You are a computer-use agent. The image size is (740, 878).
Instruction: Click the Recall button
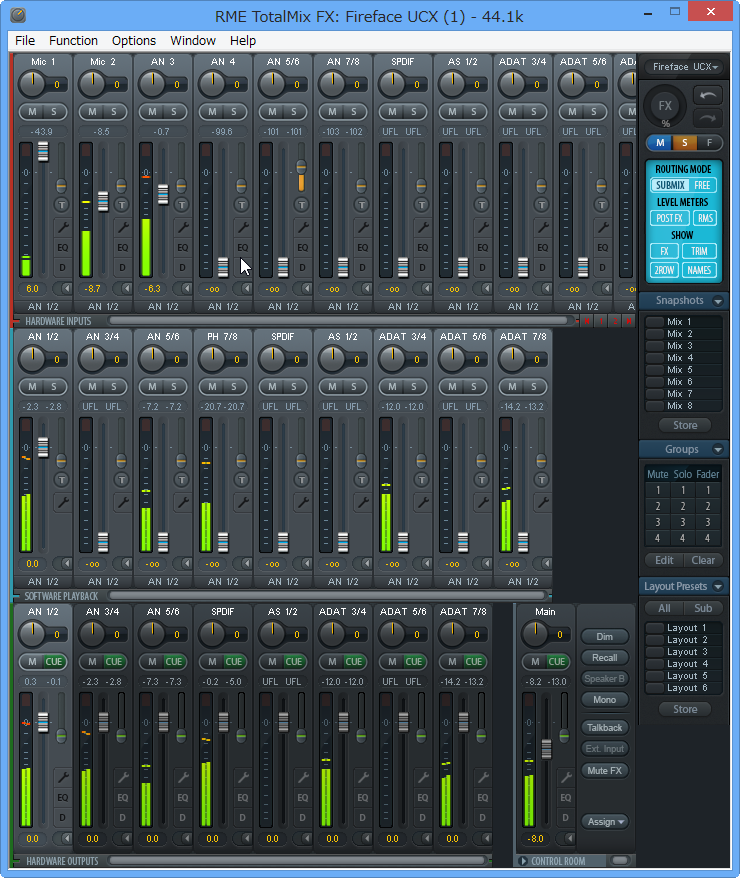605,657
